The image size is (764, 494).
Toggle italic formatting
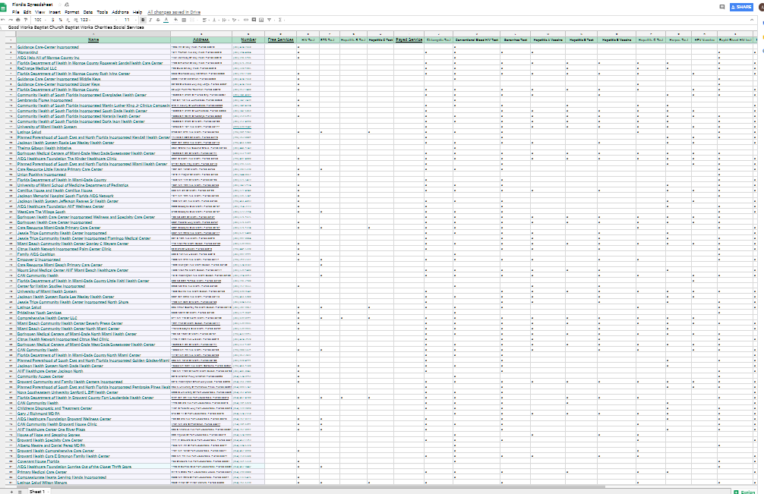tap(150, 20)
